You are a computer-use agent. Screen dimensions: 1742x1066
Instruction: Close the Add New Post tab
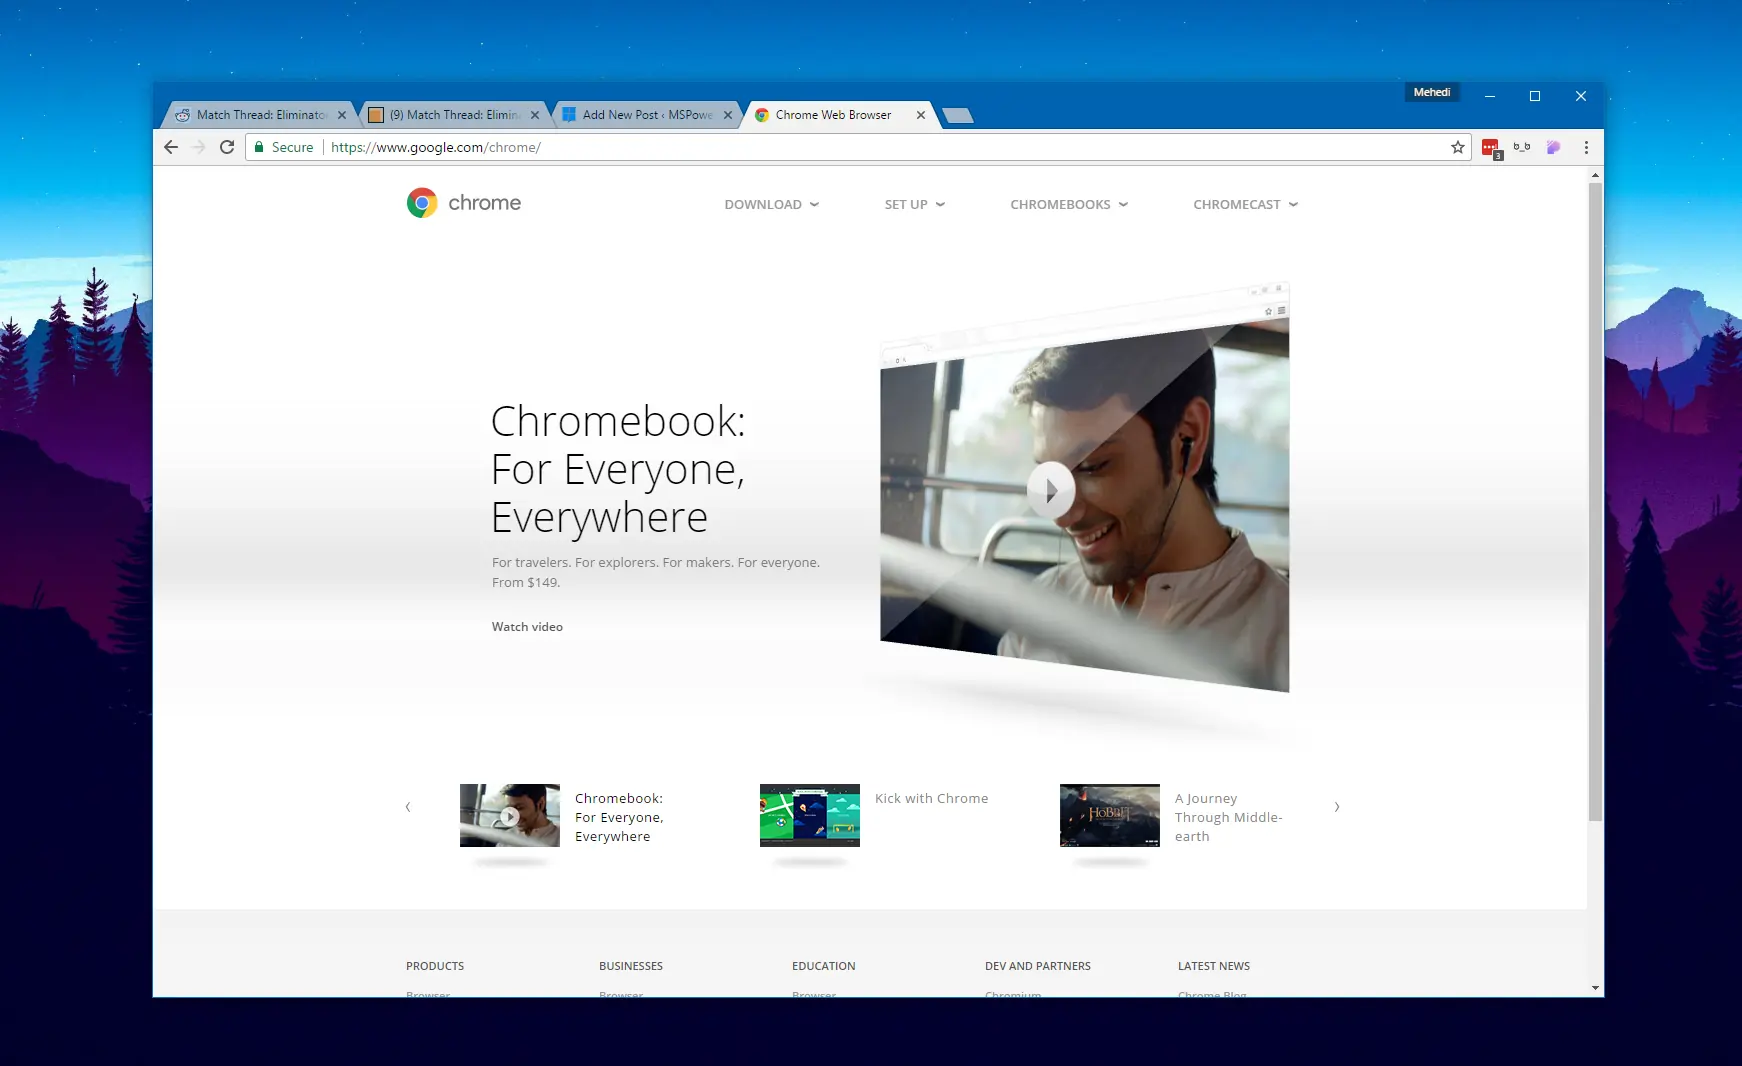coord(728,115)
